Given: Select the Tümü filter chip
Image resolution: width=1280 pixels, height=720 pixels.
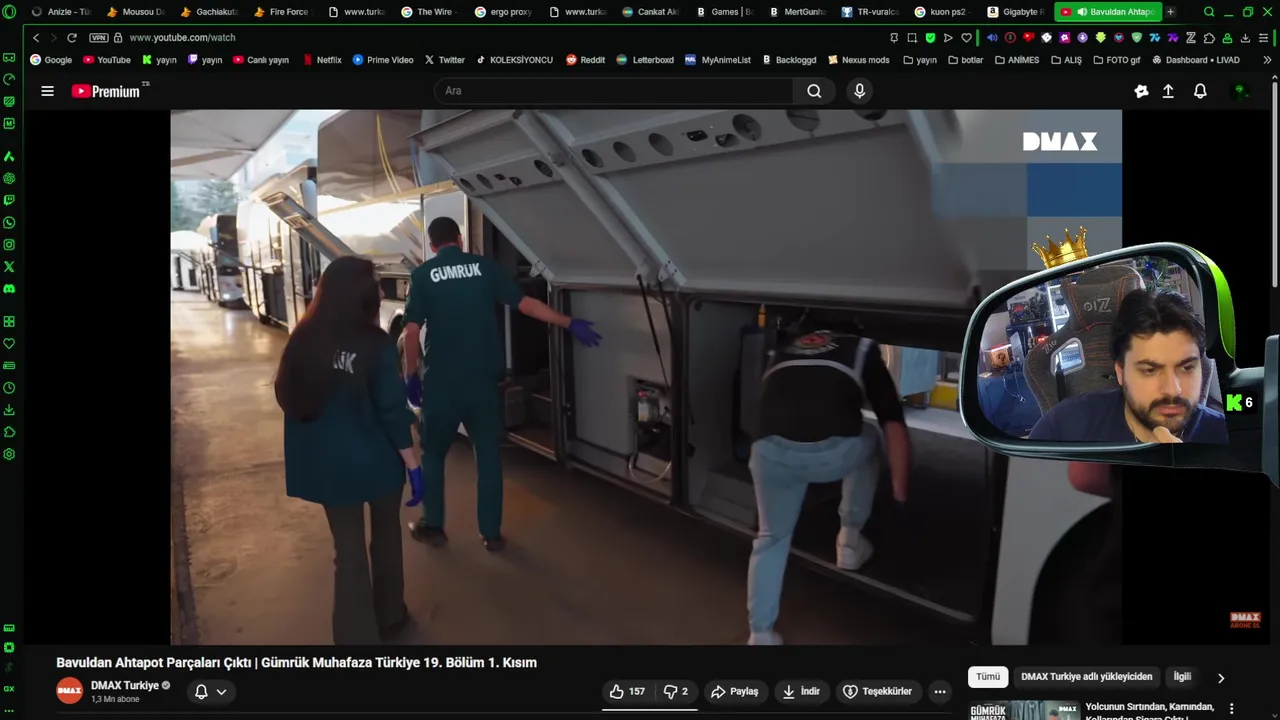Looking at the screenshot, I should [x=988, y=677].
